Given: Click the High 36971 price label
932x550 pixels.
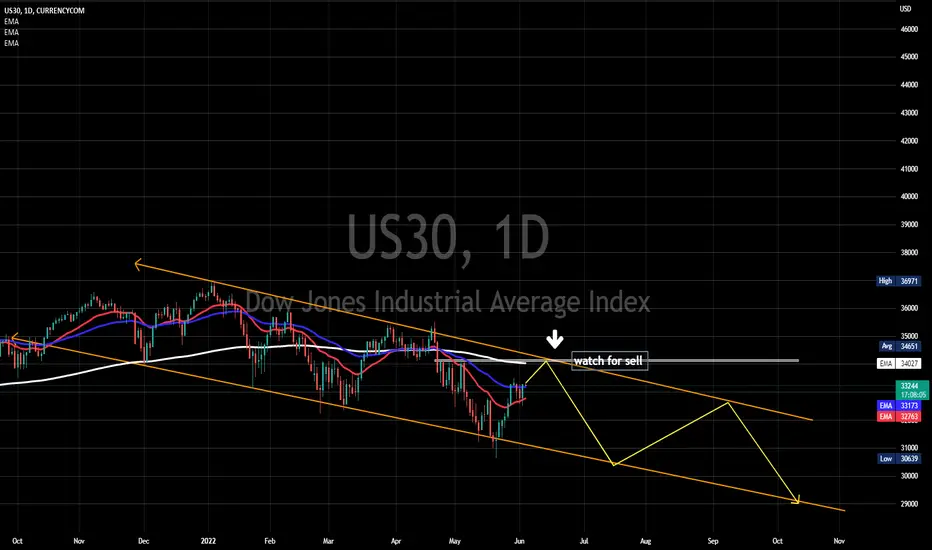Looking at the screenshot, I should coord(899,281).
